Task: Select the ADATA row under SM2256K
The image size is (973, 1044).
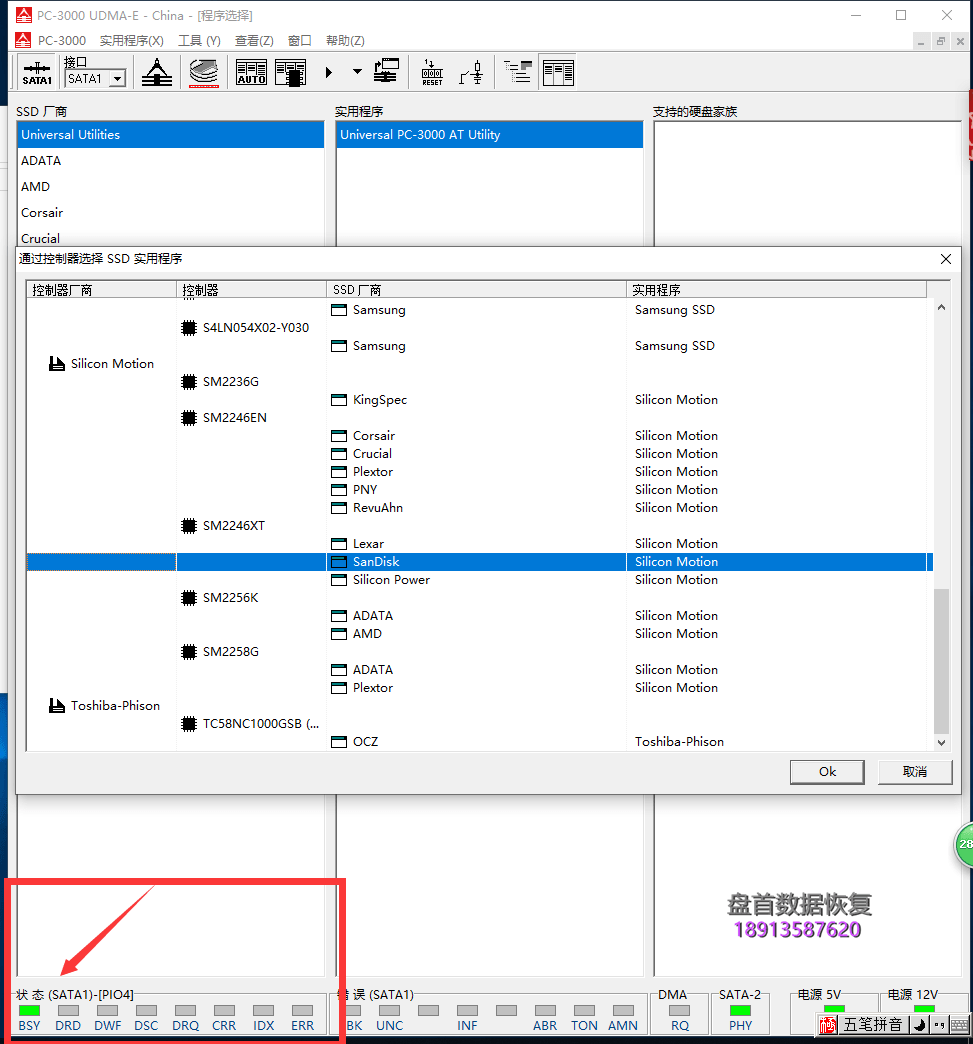Action: pos(480,615)
